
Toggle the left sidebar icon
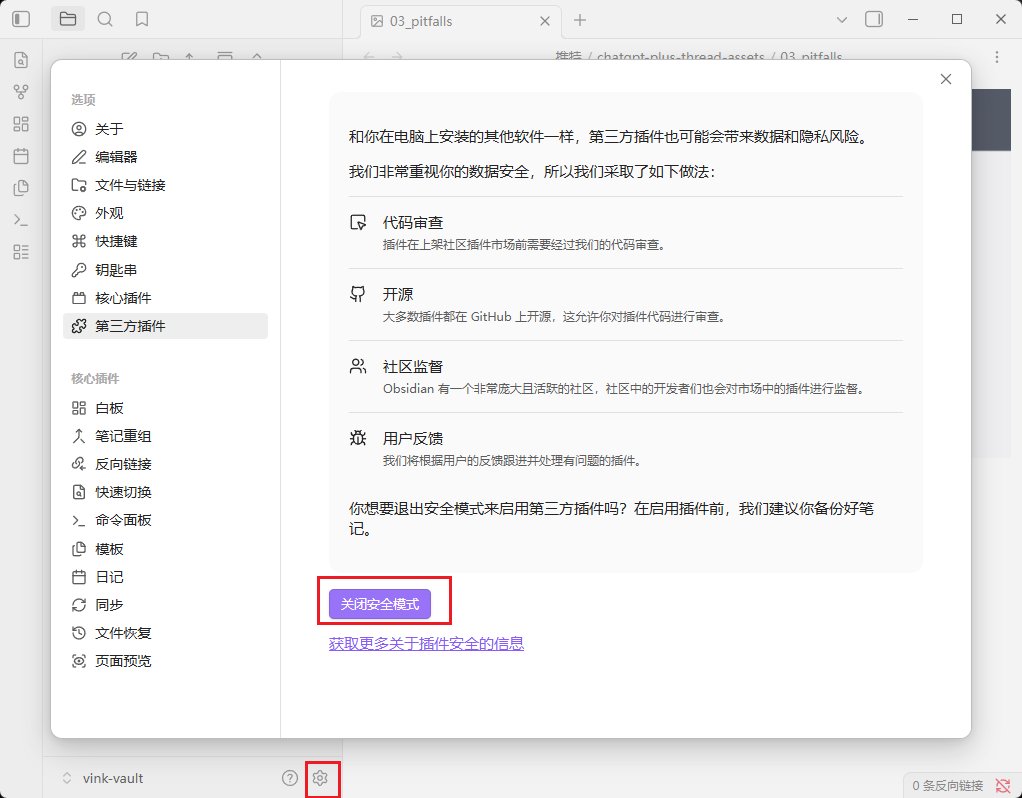pyautogui.click(x=21, y=19)
